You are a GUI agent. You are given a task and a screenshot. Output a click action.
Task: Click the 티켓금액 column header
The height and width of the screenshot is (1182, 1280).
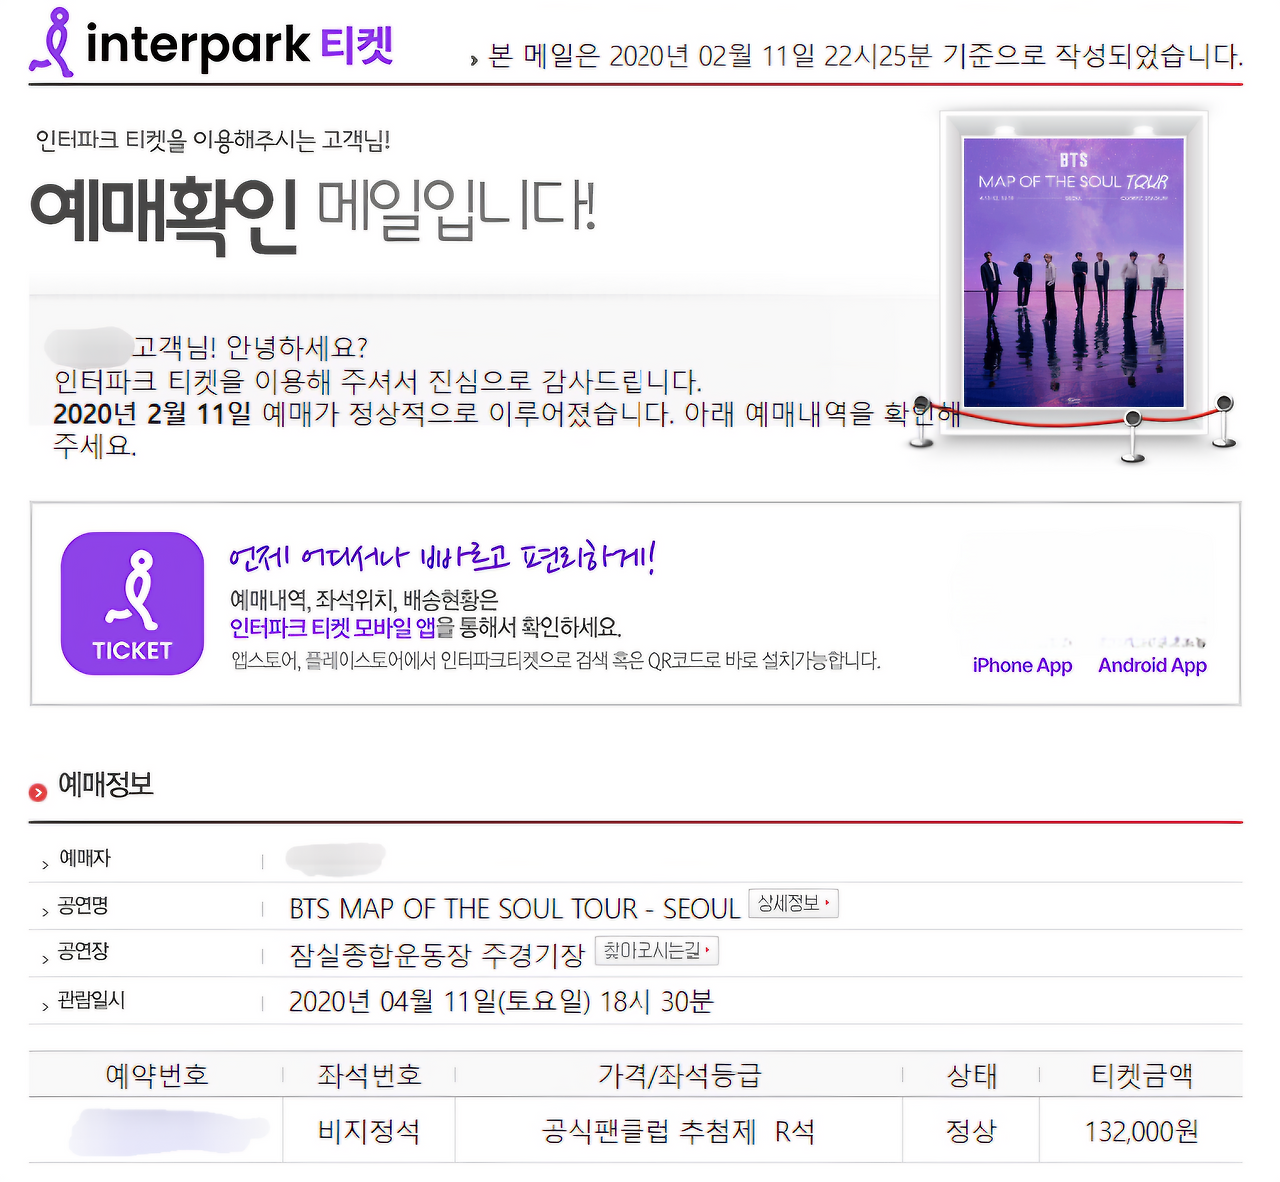[x=1142, y=1076]
